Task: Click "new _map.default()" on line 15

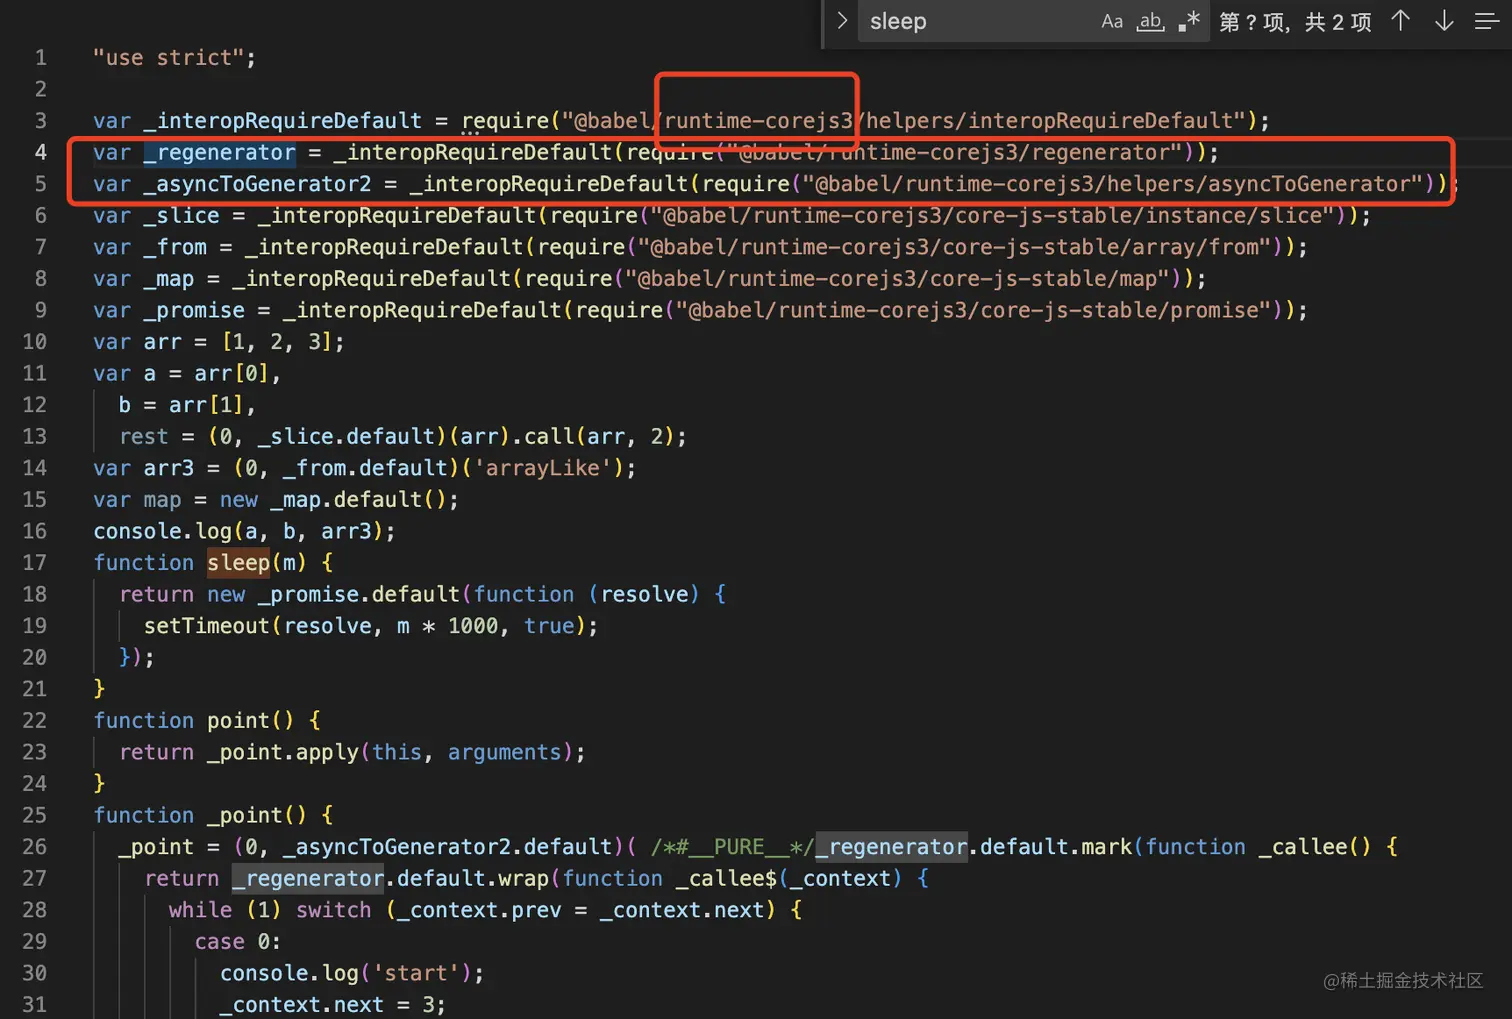Action: 333,500
